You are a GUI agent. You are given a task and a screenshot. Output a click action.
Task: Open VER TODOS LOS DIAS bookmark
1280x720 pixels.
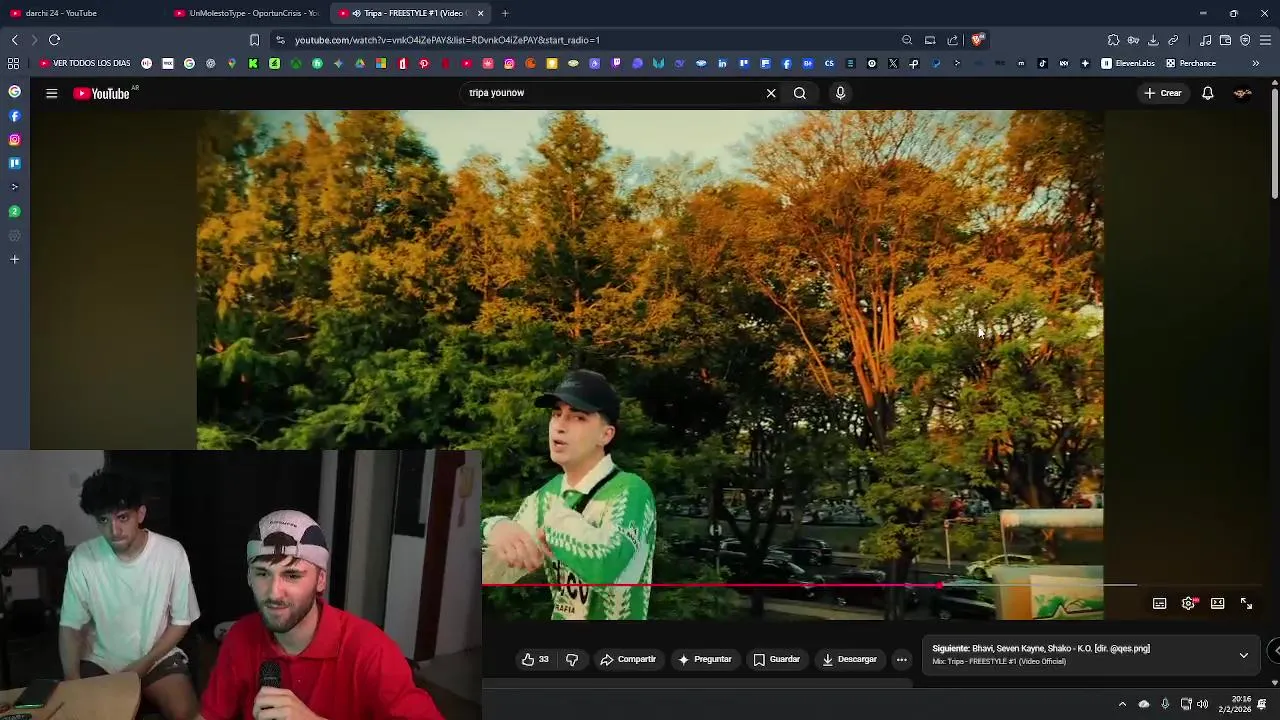coord(85,63)
